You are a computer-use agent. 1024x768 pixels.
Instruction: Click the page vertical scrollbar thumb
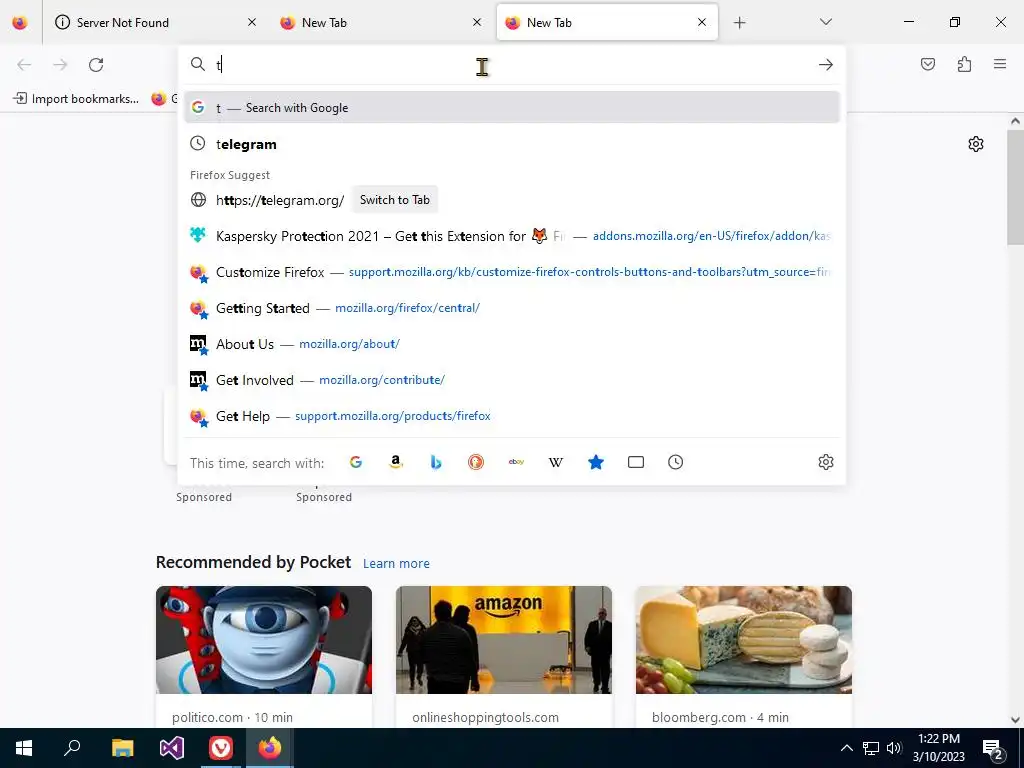(1015, 188)
